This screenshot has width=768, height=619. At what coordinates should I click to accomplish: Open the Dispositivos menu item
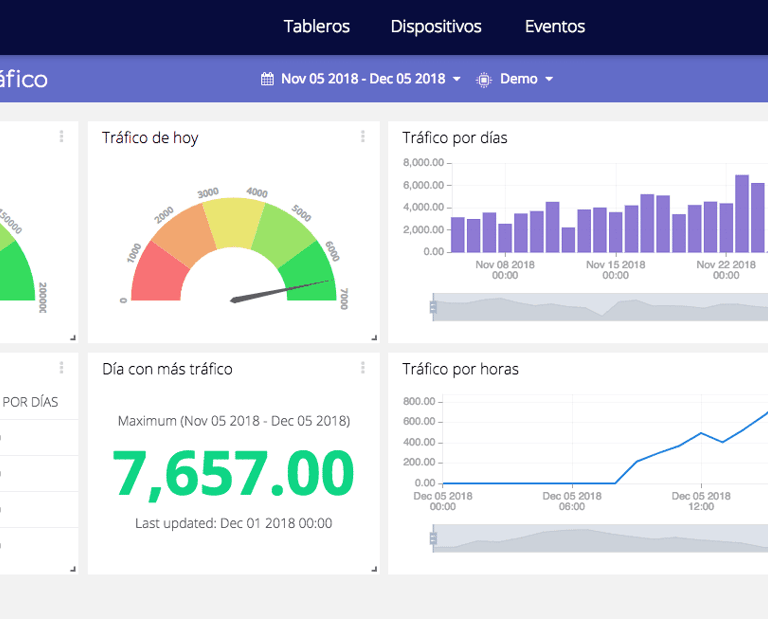(436, 26)
